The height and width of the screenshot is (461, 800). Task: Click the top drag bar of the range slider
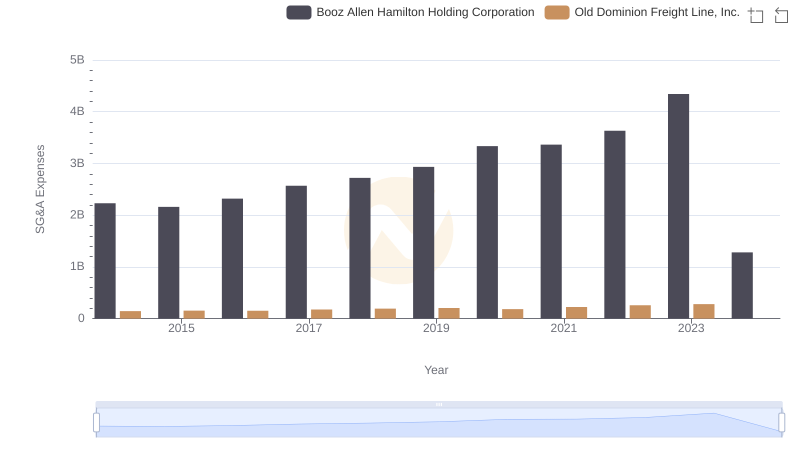pos(439,404)
